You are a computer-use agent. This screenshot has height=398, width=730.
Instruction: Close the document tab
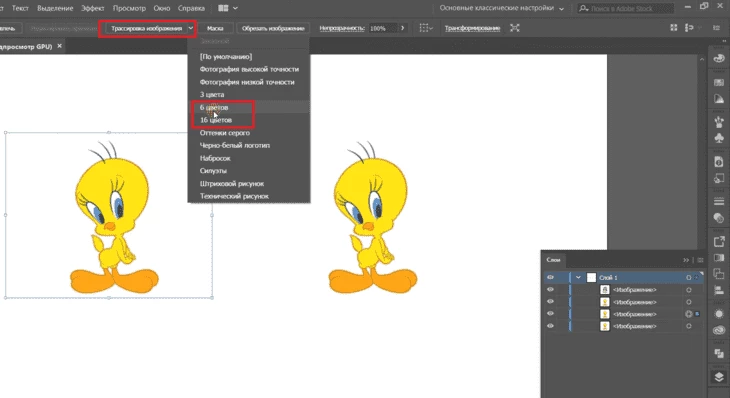pyautogui.click(x=60, y=46)
